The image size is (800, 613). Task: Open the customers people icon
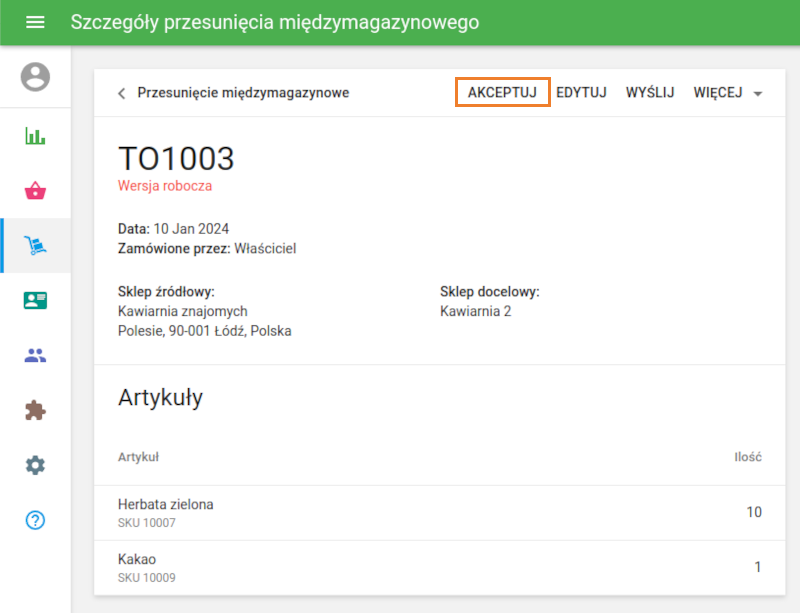(x=35, y=355)
